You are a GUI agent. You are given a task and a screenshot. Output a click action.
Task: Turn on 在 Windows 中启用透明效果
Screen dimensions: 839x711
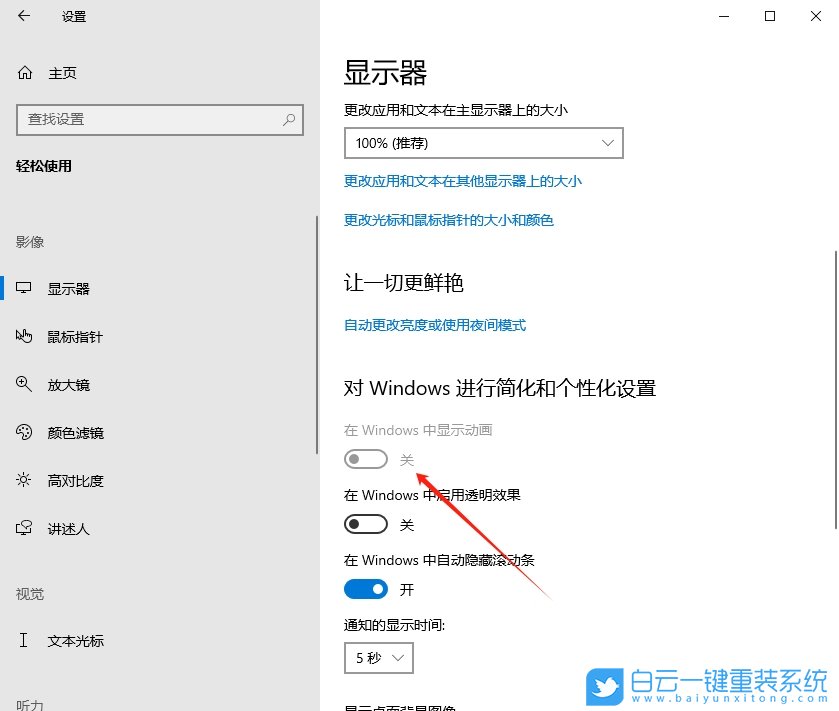point(365,523)
